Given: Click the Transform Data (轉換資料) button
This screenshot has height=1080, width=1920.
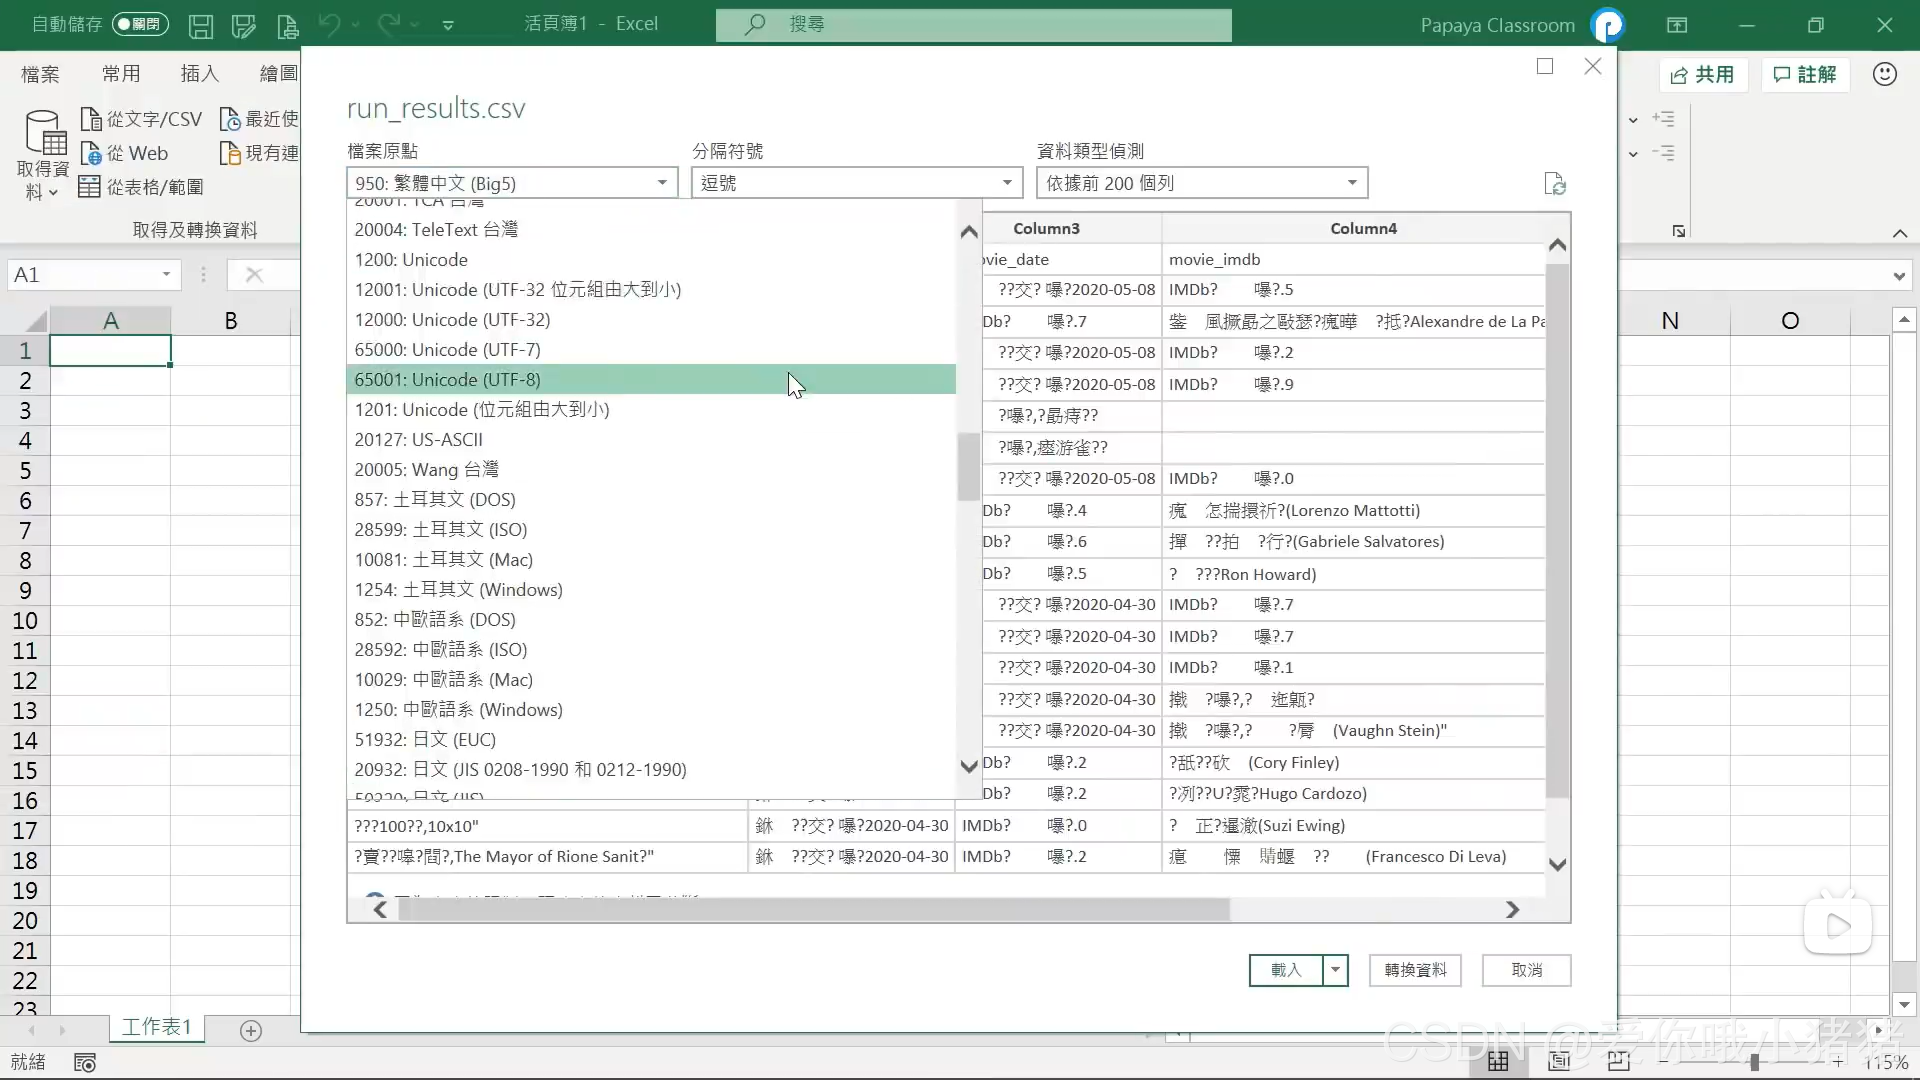Looking at the screenshot, I should (1415, 970).
